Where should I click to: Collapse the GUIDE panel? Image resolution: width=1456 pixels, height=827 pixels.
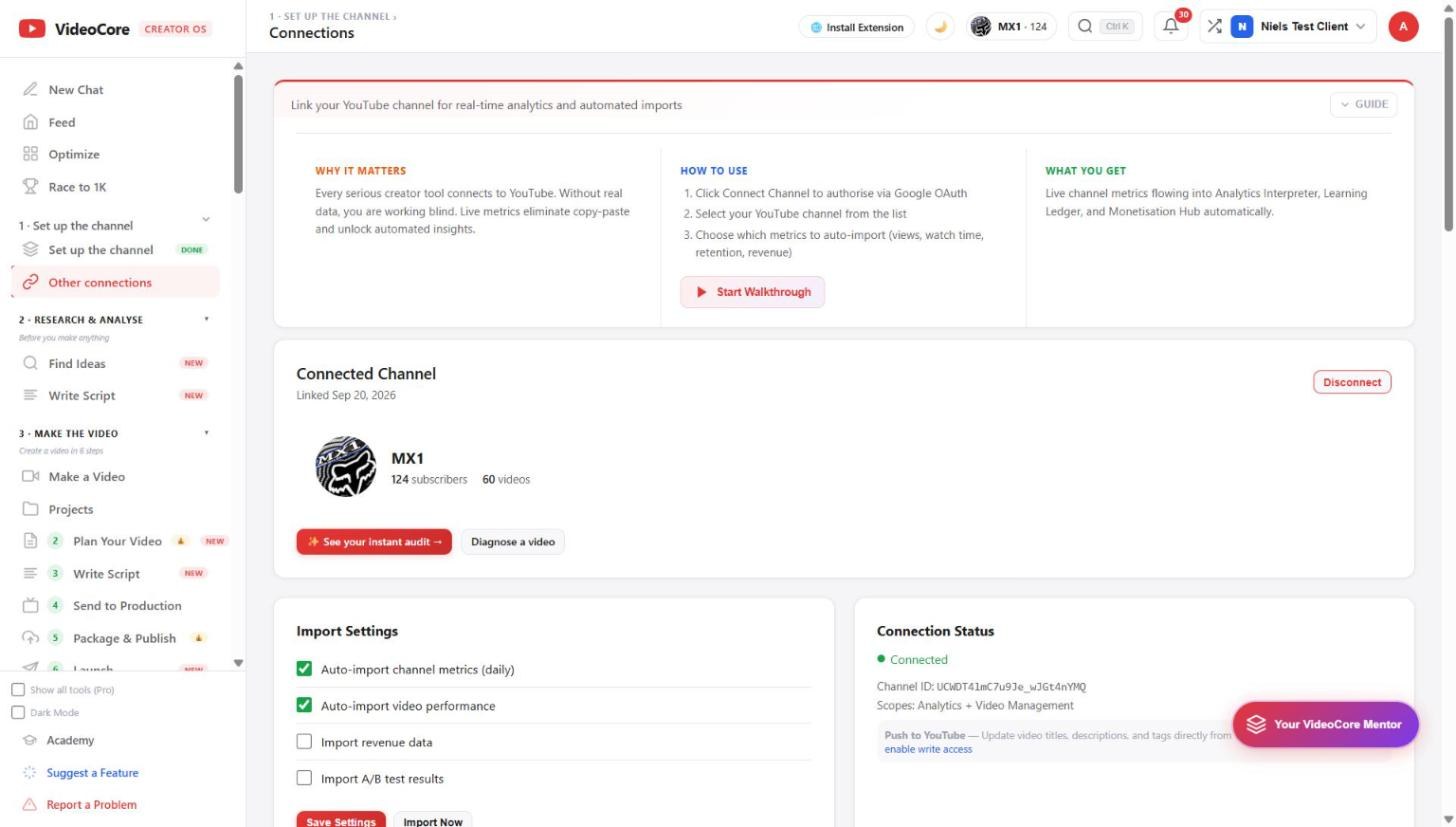click(1363, 104)
